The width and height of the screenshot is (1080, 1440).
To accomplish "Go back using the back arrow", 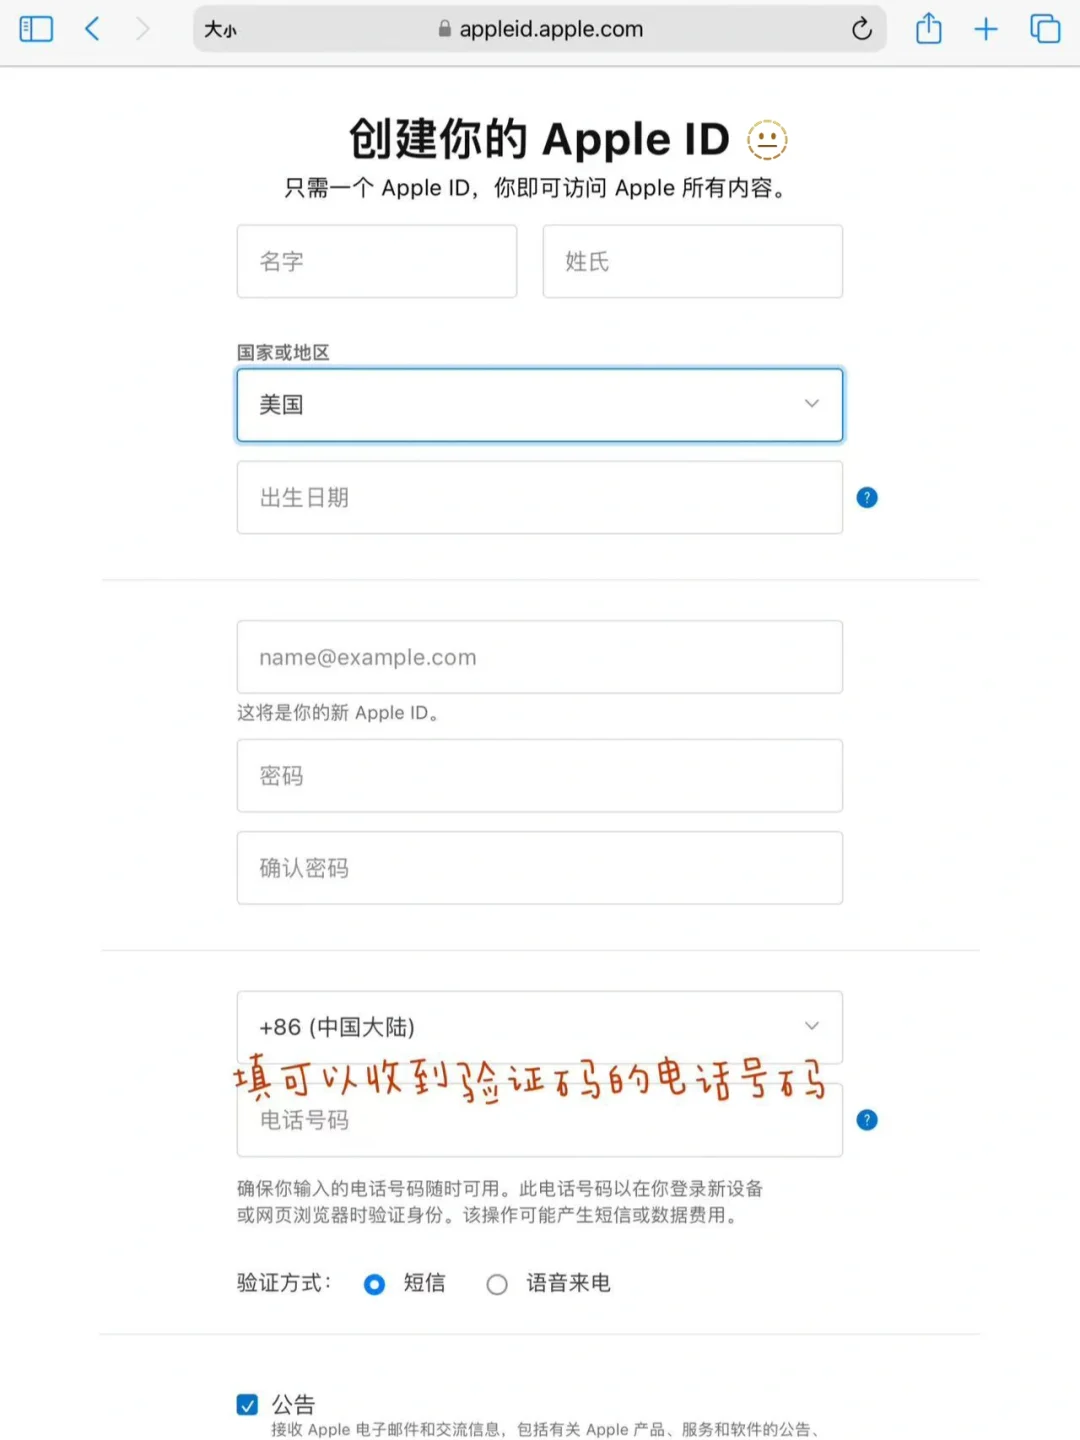I will (x=92, y=29).
